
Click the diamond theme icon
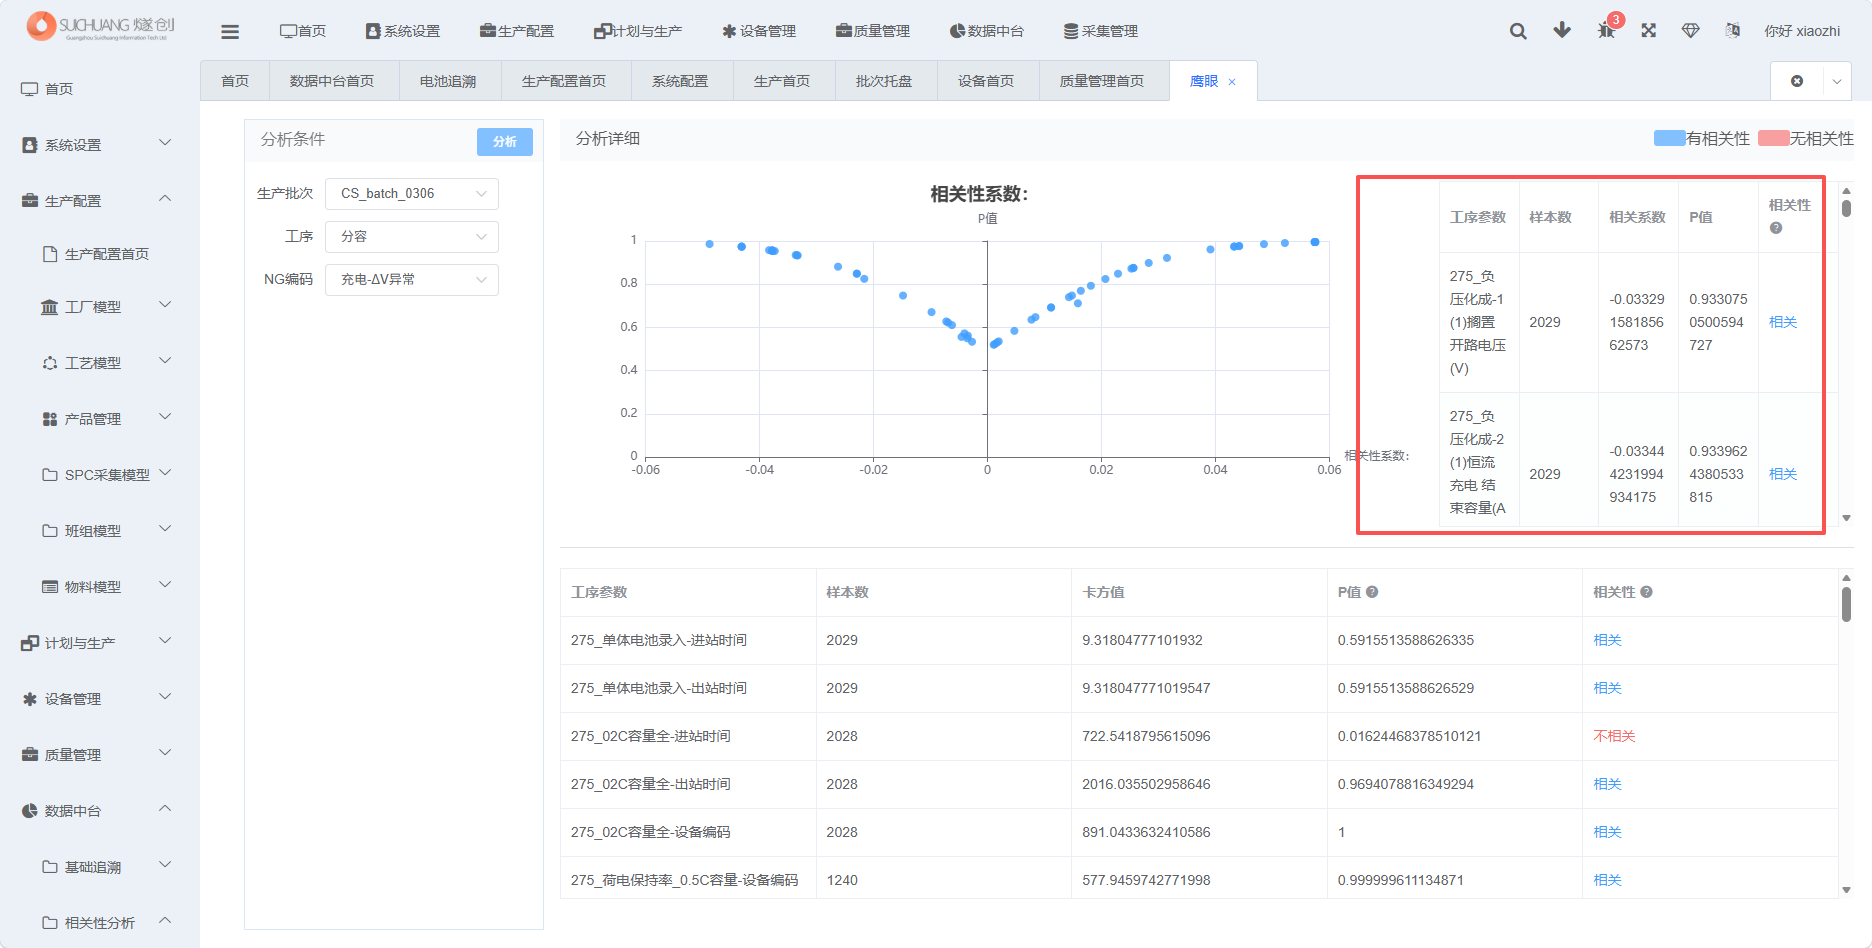click(1691, 31)
